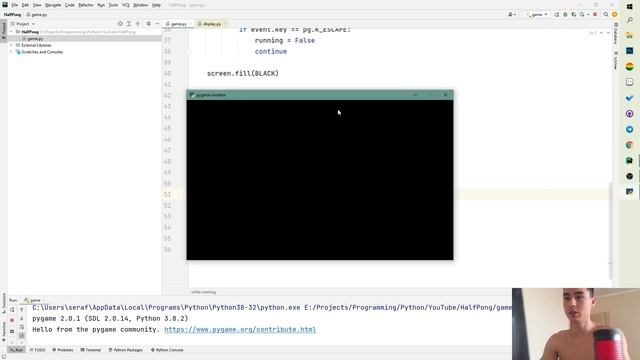Open the pygame.org contribute link

(240, 329)
